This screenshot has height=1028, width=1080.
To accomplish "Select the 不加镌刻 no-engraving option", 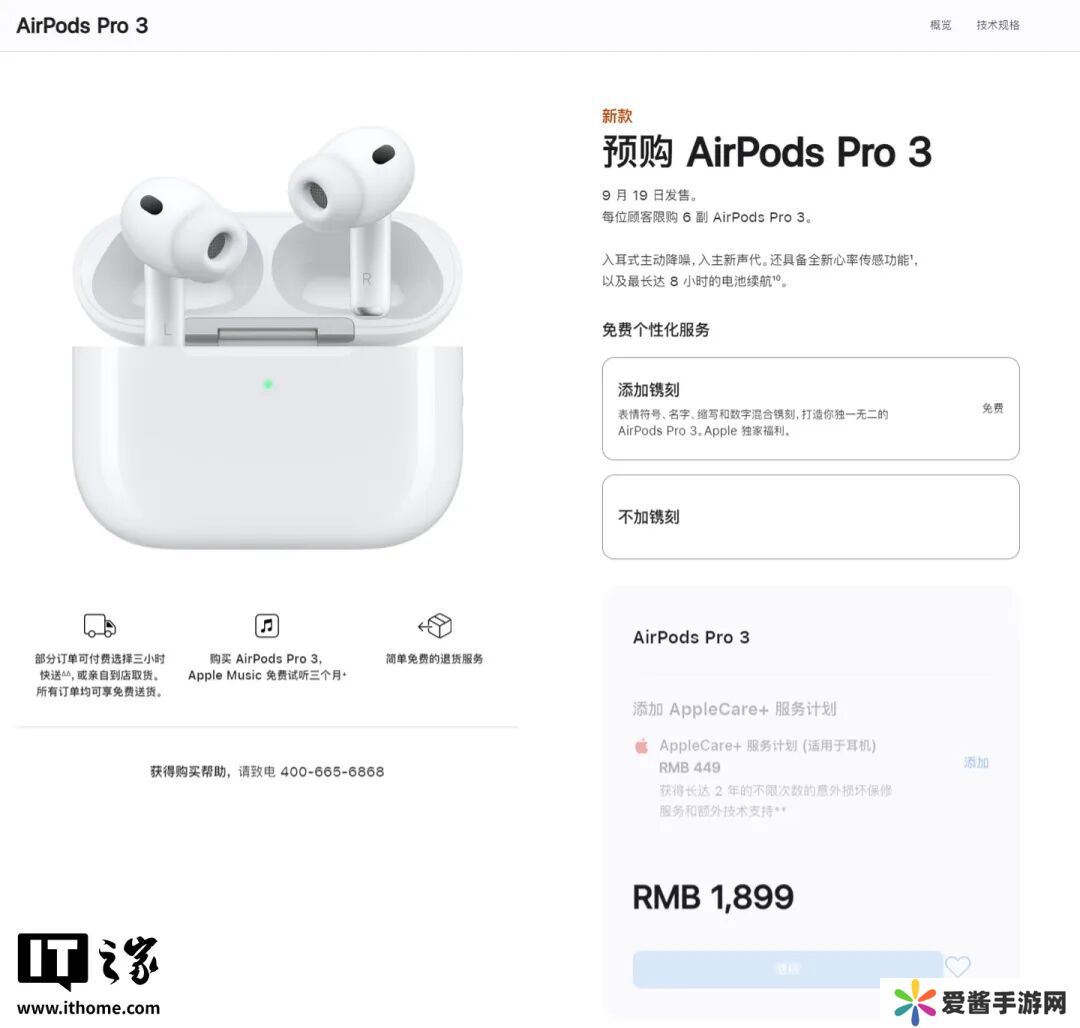I will pyautogui.click(x=811, y=516).
